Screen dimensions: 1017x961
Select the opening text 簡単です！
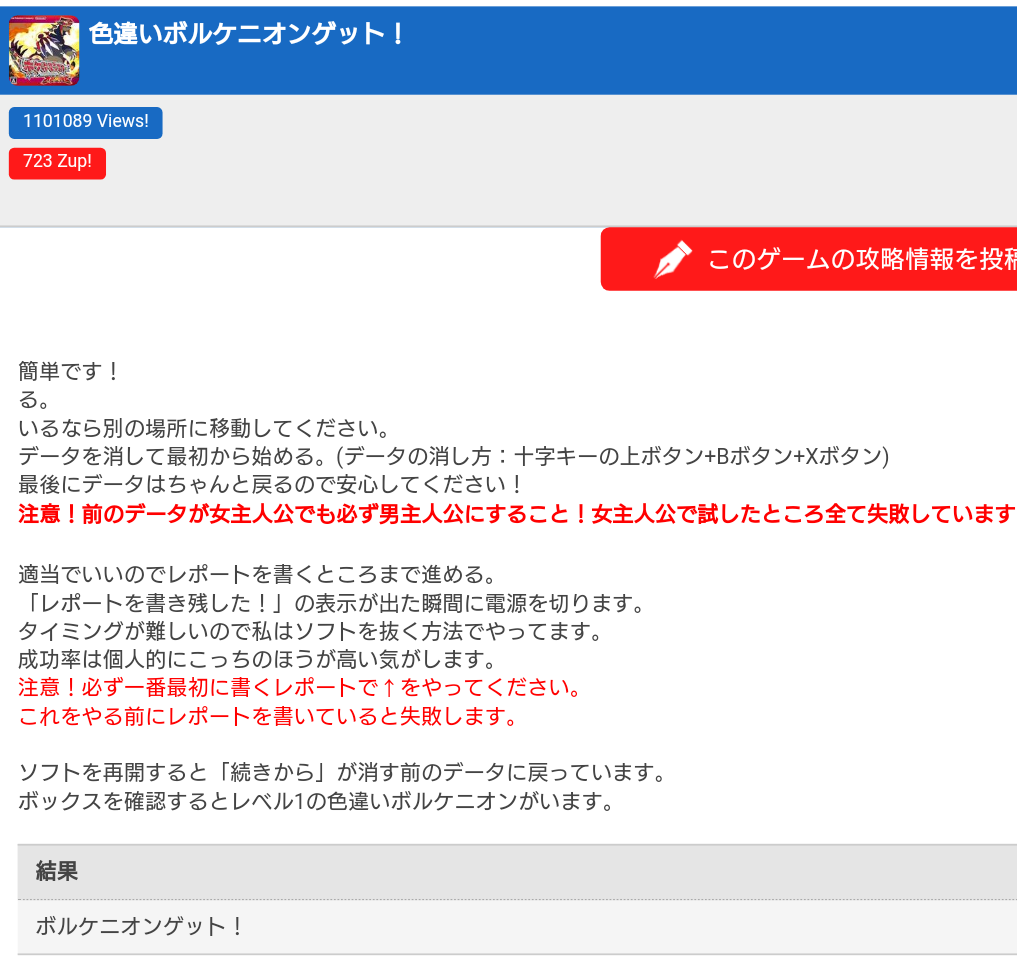pos(70,372)
